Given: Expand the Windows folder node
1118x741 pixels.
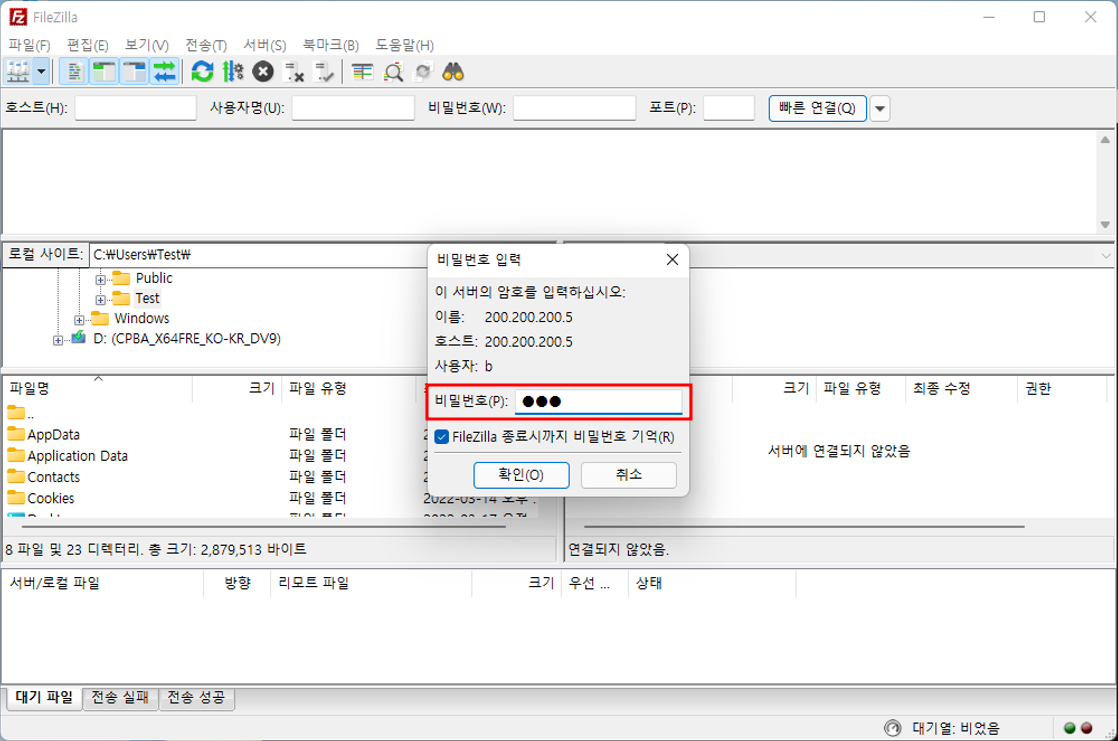Looking at the screenshot, I should click(x=79, y=320).
